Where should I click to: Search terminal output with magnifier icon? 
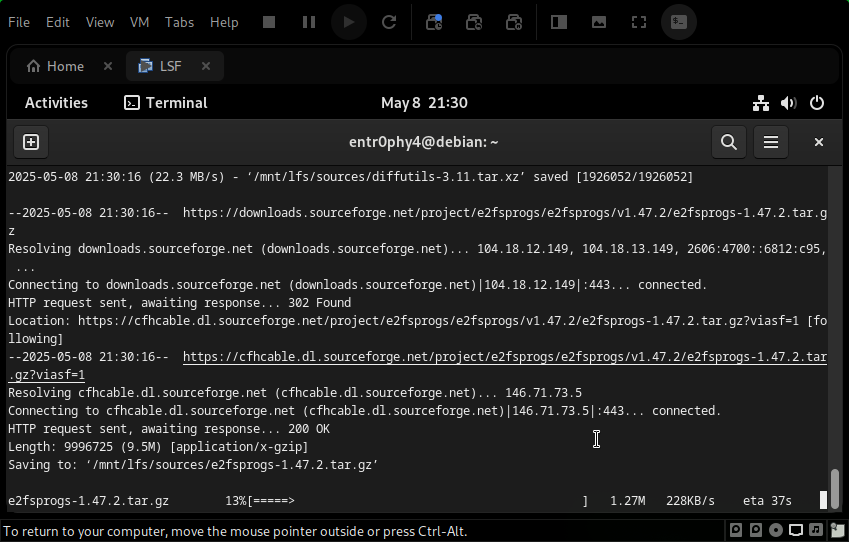(x=728, y=142)
